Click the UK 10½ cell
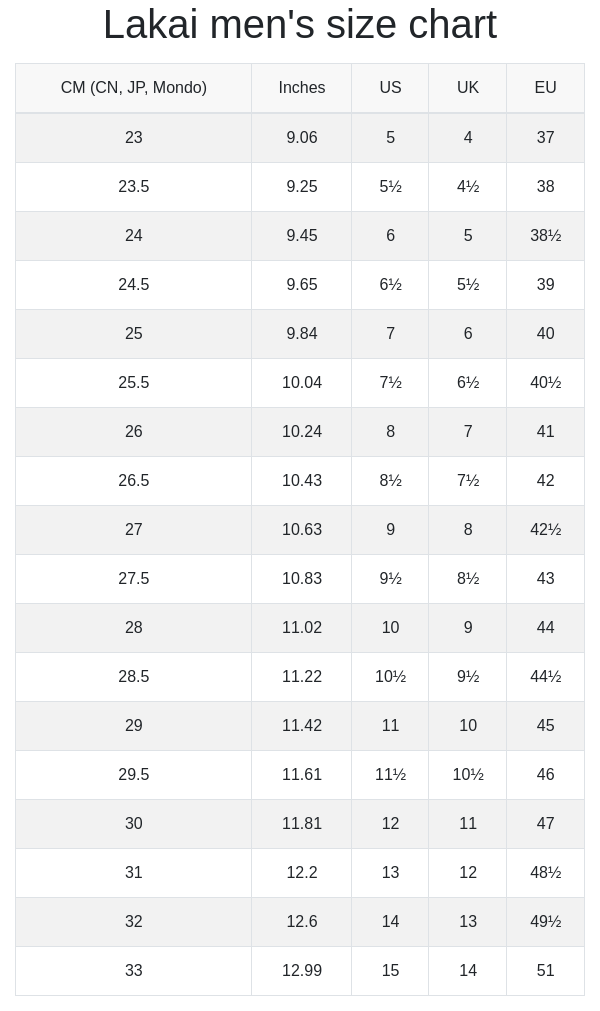The height and width of the screenshot is (1011, 600). click(x=468, y=775)
